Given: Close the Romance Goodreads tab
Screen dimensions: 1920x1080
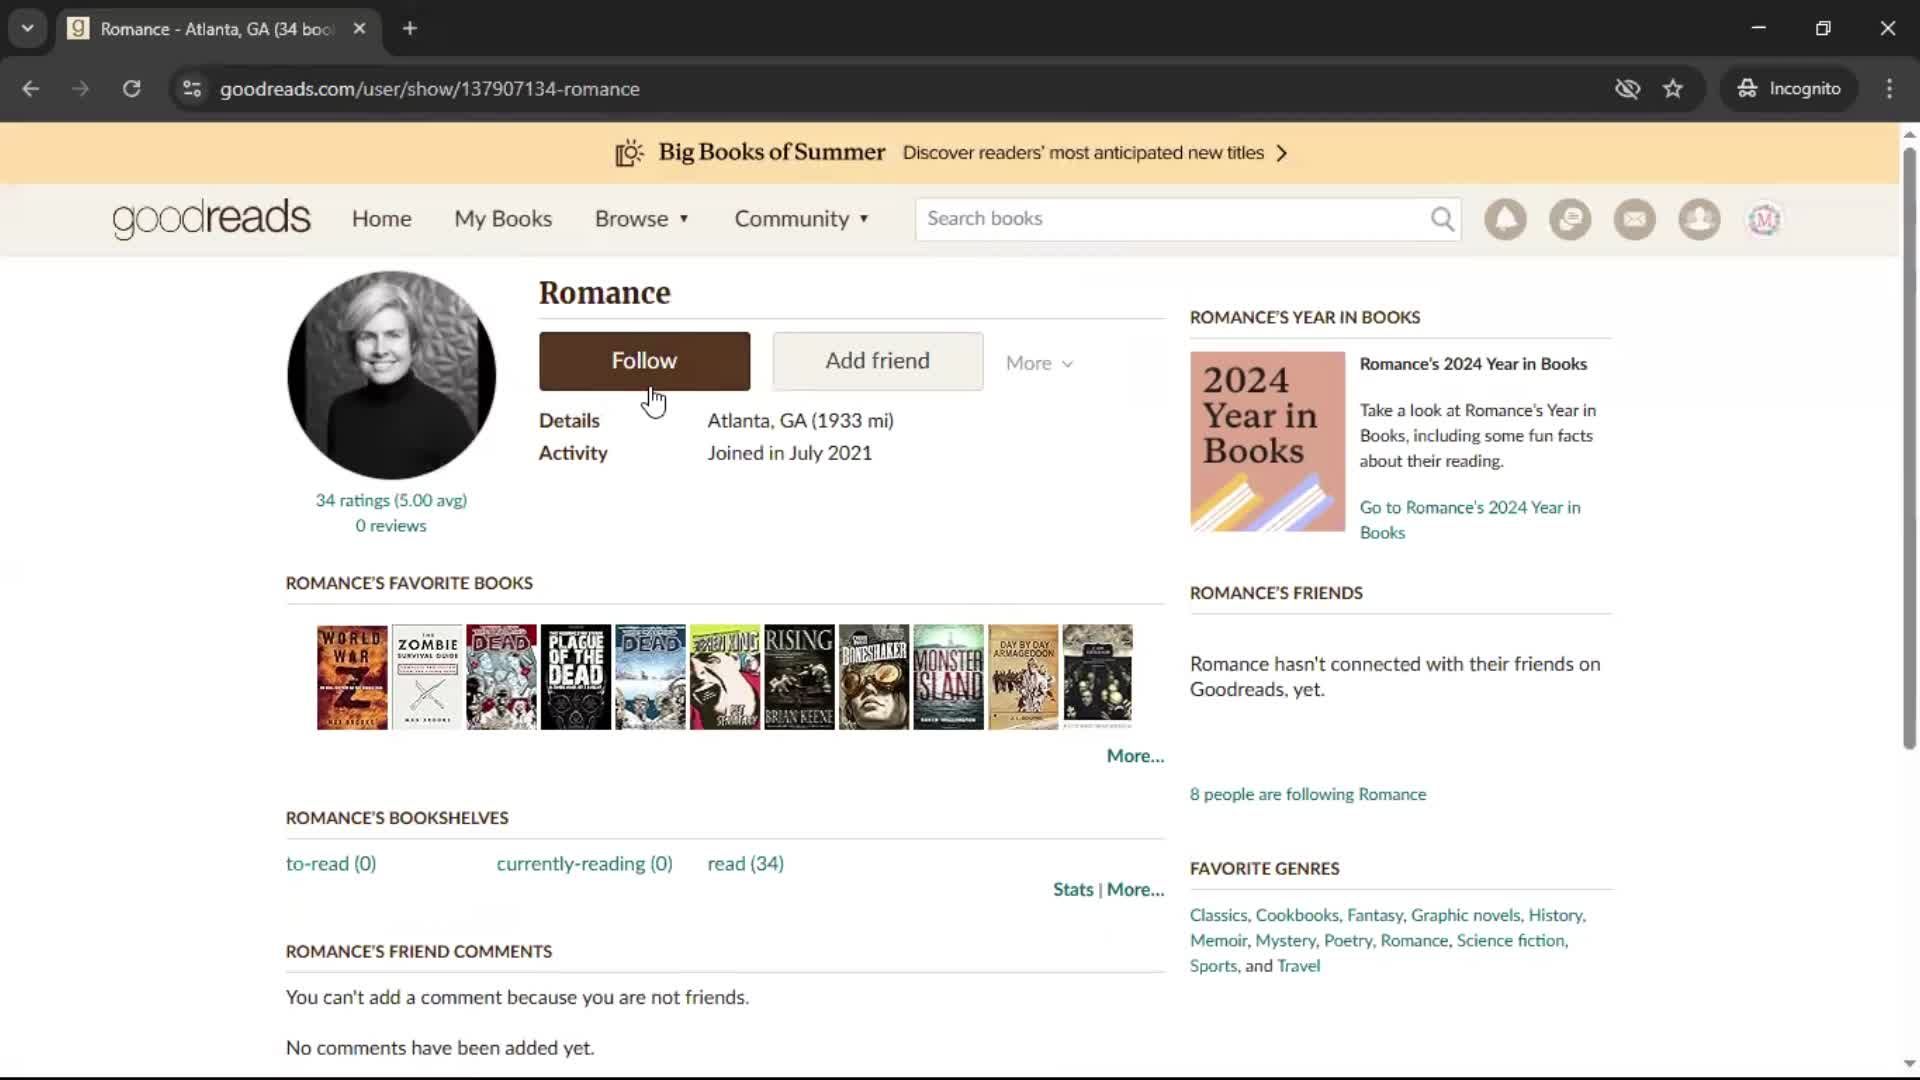Looking at the screenshot, I should click(359, 28).
